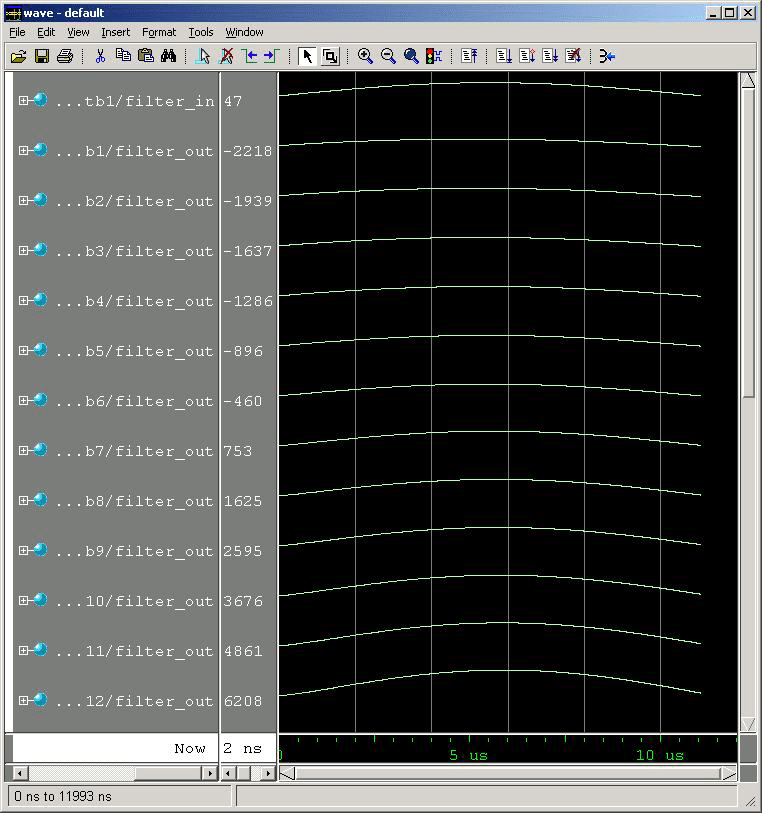The height and width of the screenshot is (813, 762).
Task: Open the Insert menu
Action: point(116,32)
